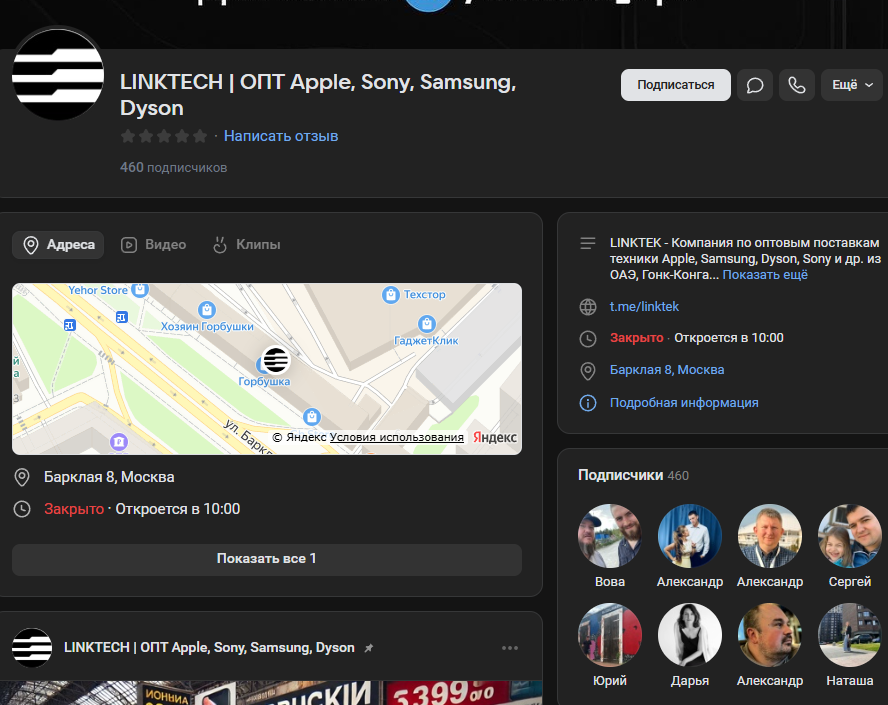
Task: Open Подробная информация link
Action: (684, 403)
